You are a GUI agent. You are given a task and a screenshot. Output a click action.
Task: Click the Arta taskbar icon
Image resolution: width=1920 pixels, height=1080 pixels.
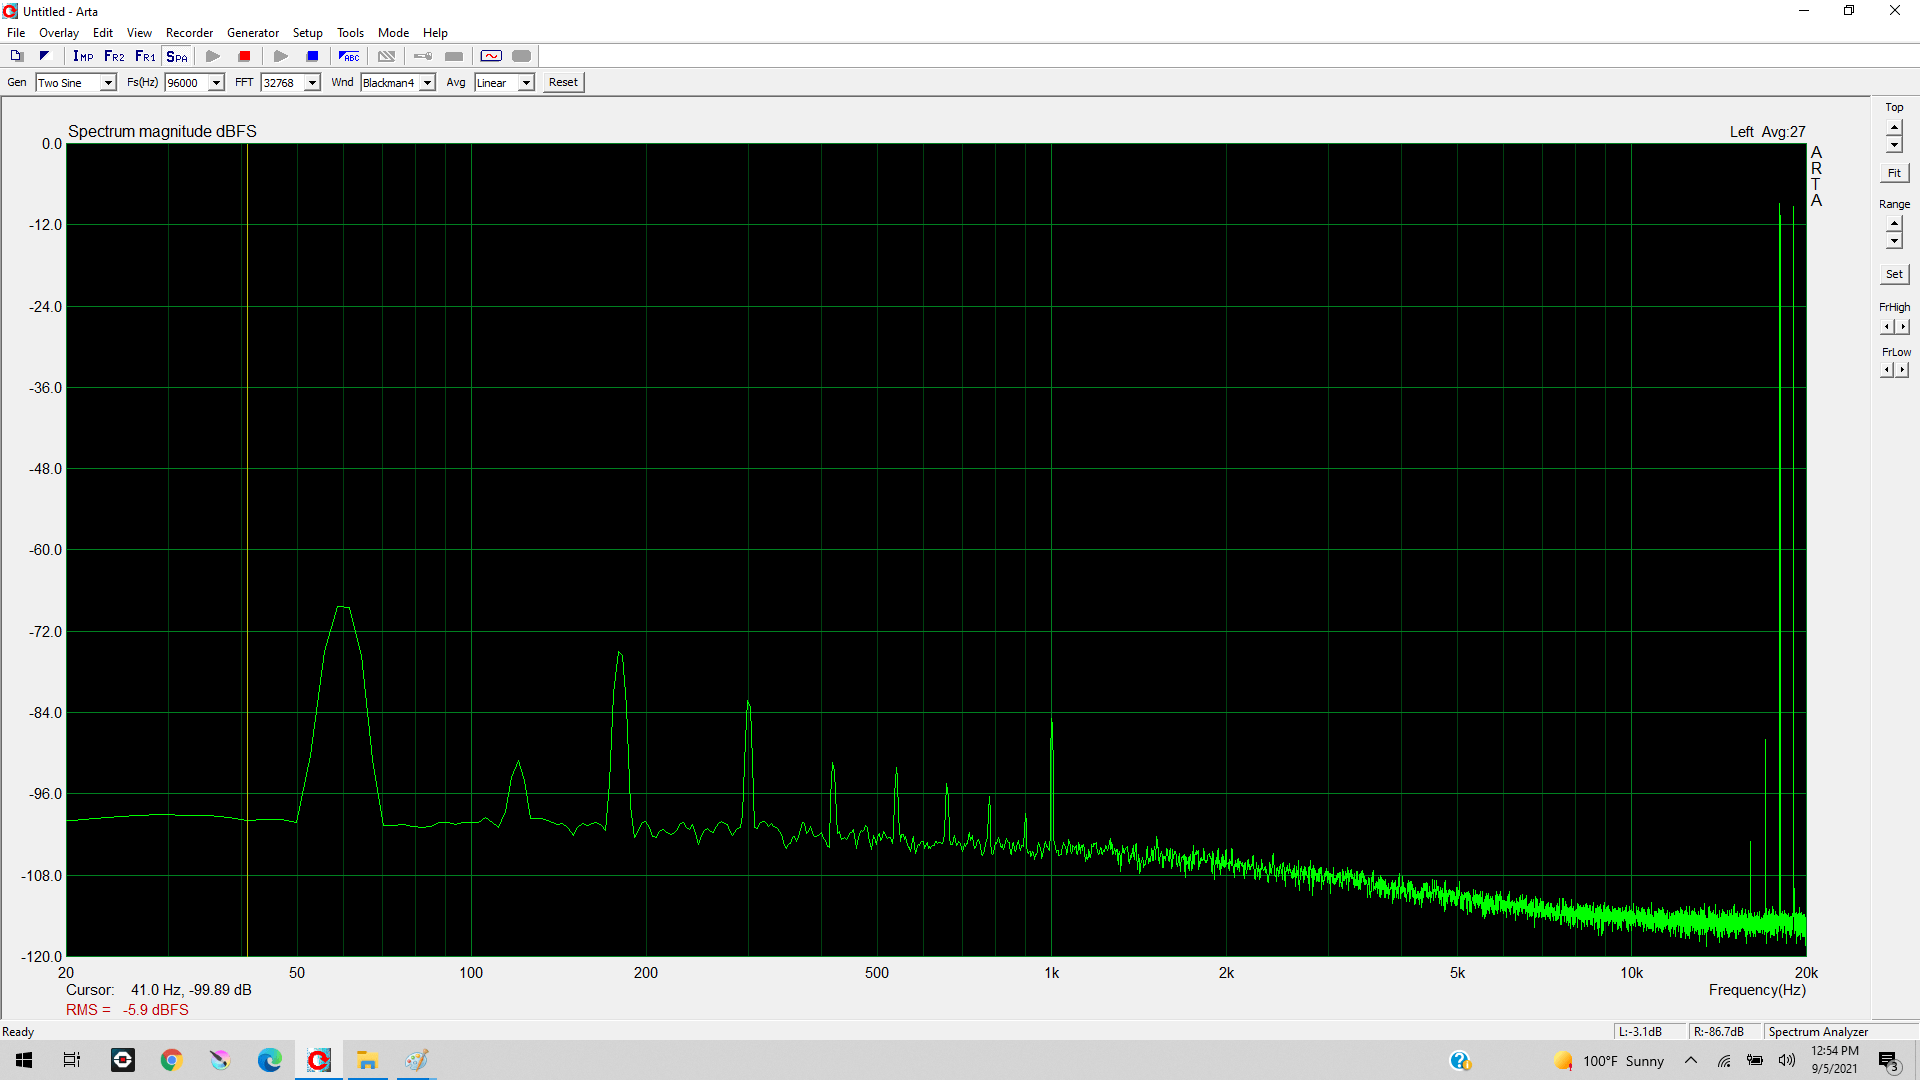318,1060
